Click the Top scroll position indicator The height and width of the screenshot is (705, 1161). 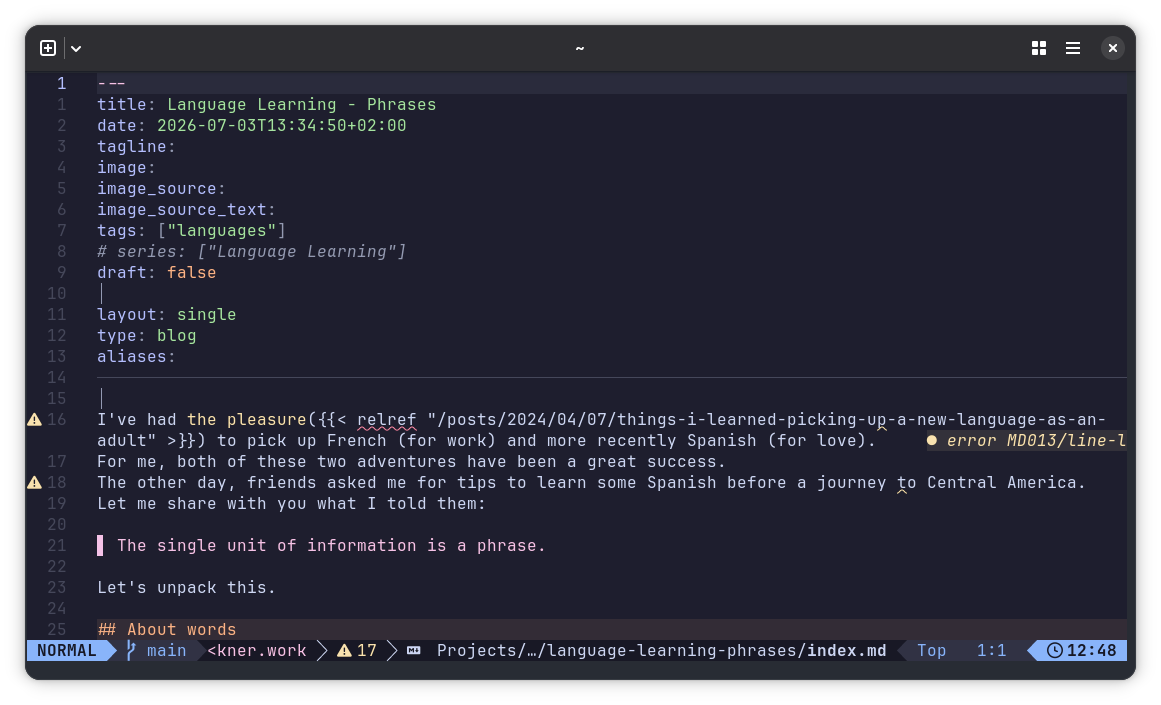click(931, 651)
